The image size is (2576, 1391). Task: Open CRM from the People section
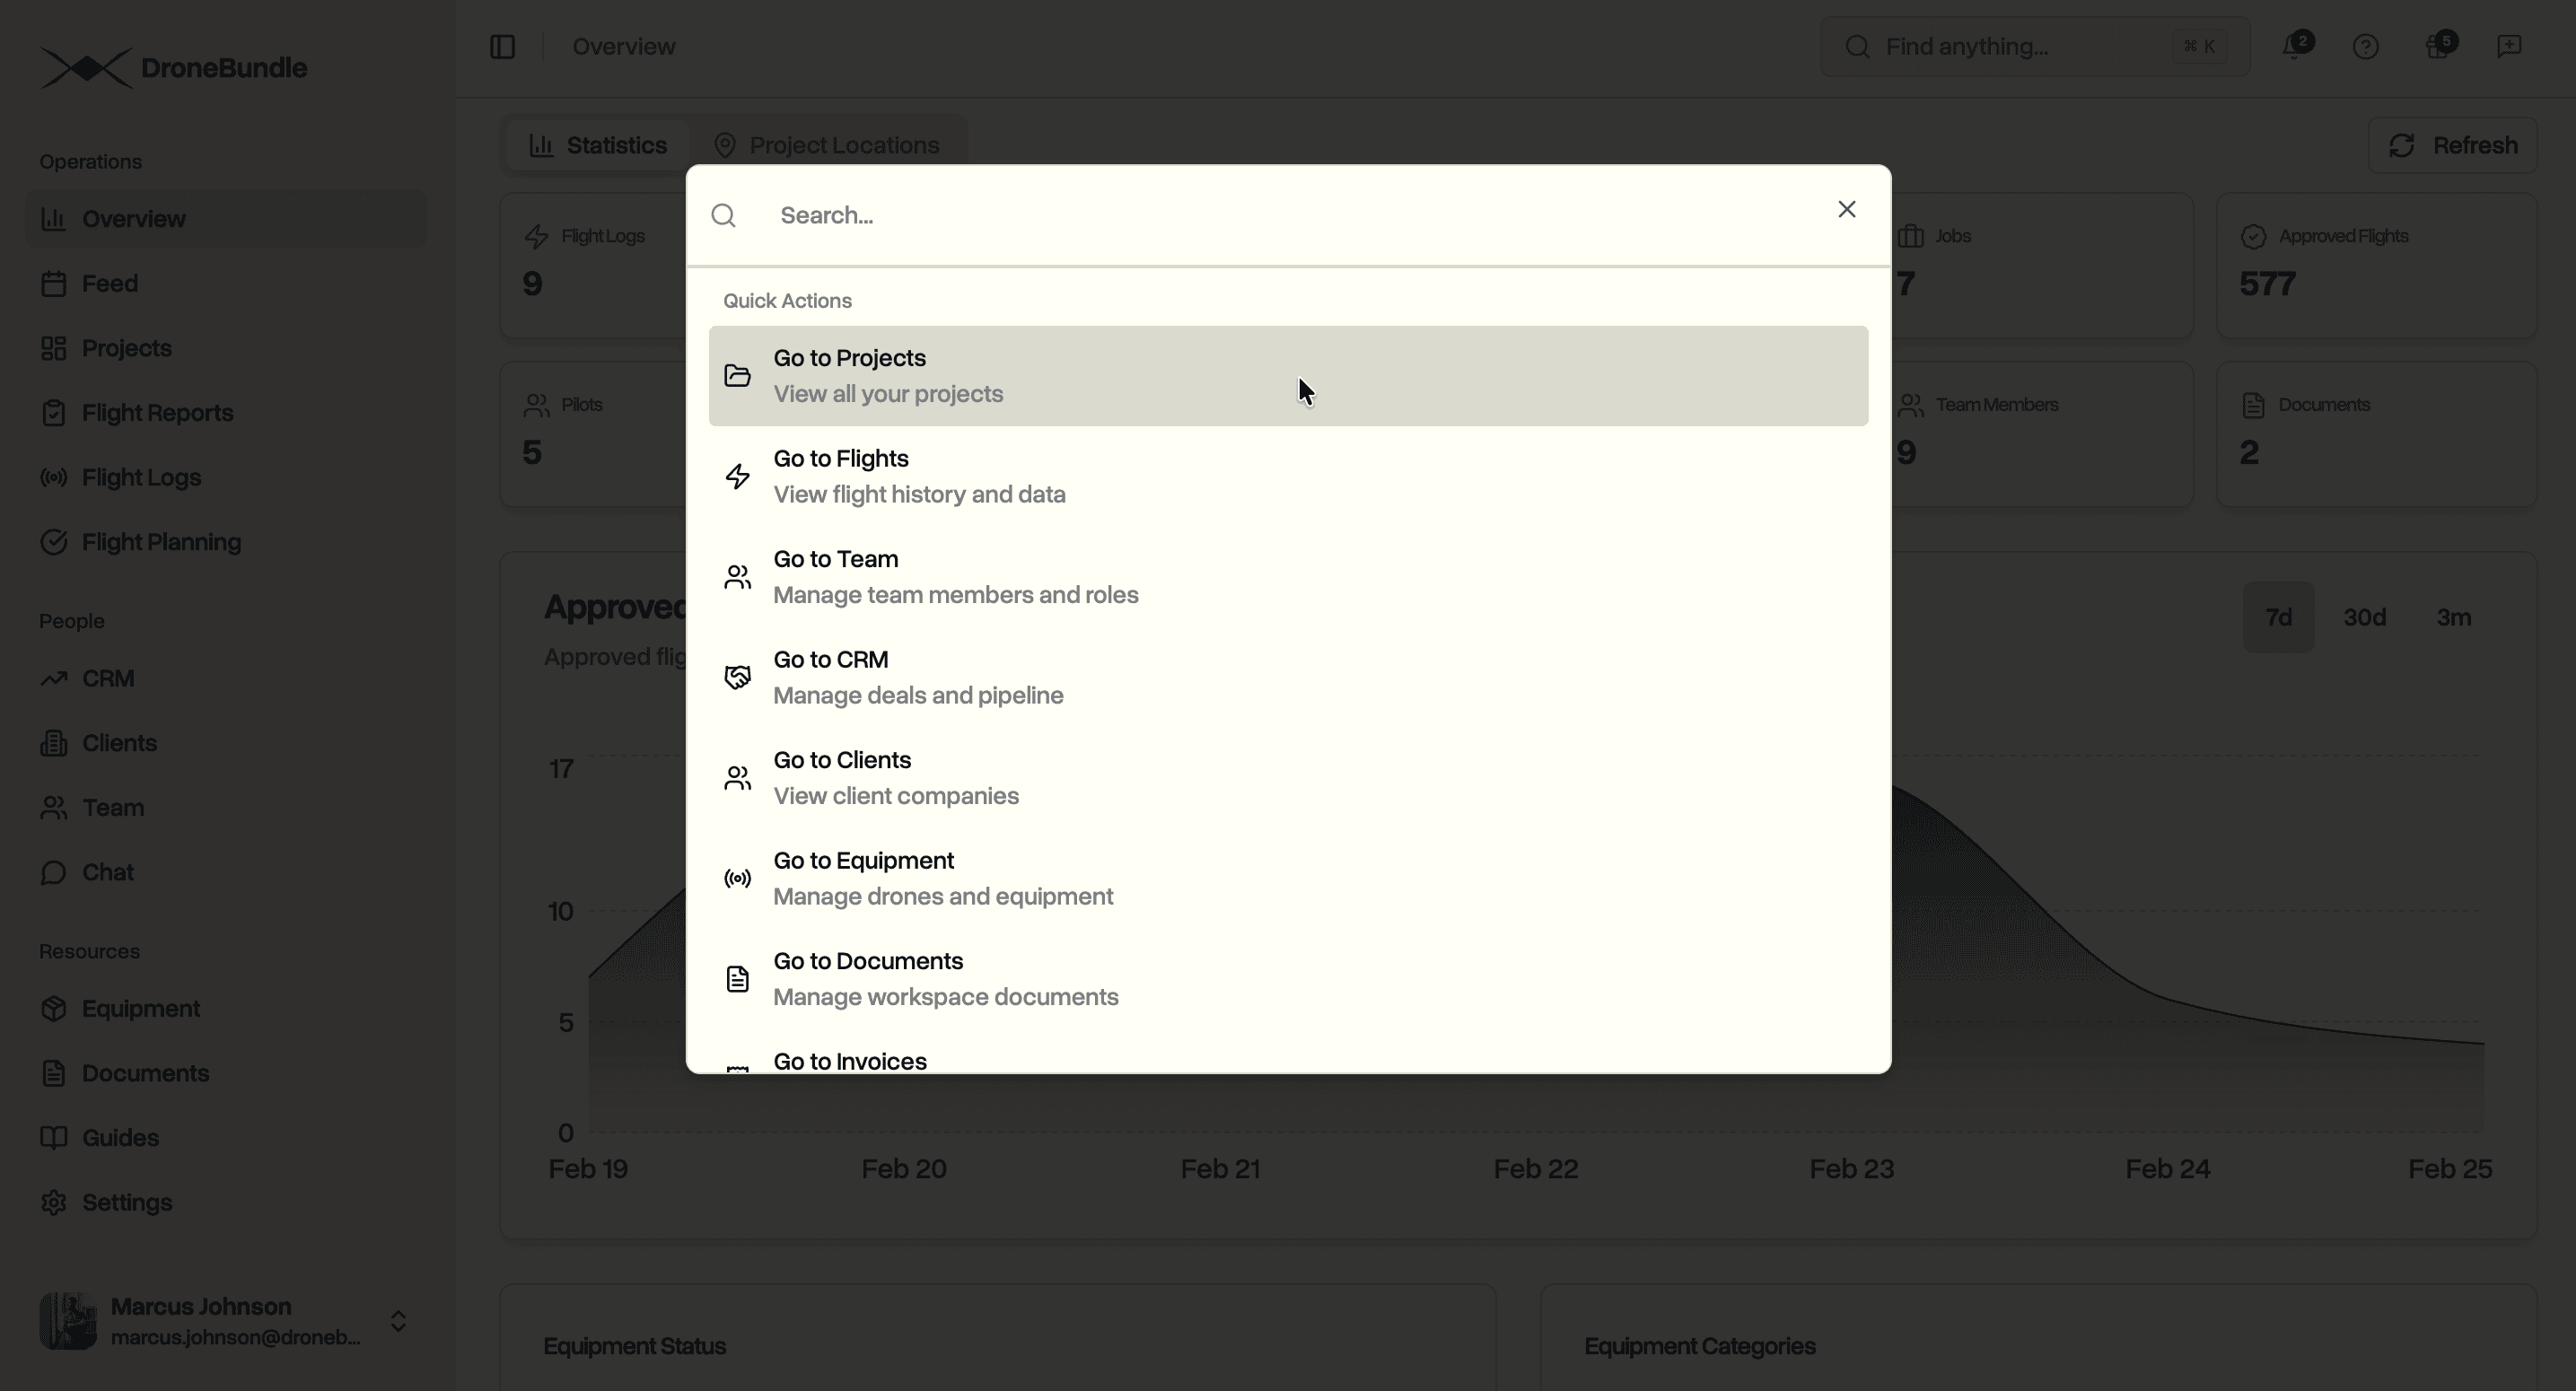pyautogui.click(x=108, y=678)
